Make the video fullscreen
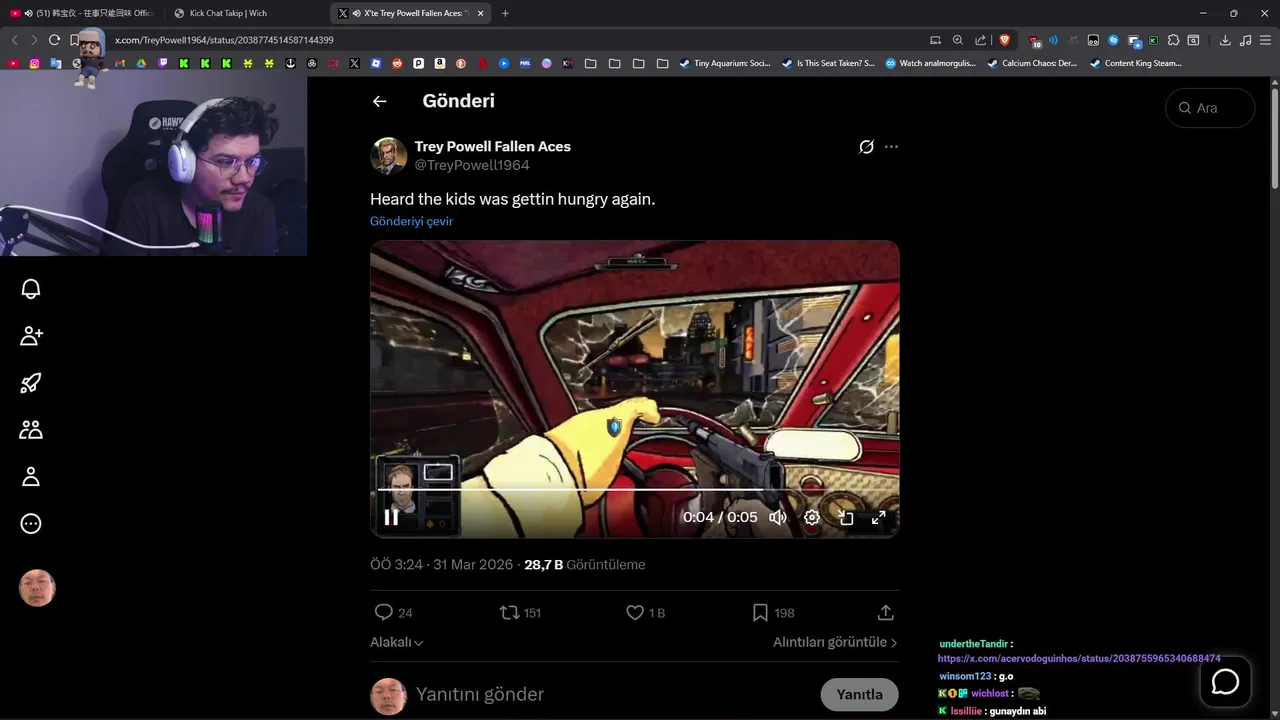 point(878,517)
